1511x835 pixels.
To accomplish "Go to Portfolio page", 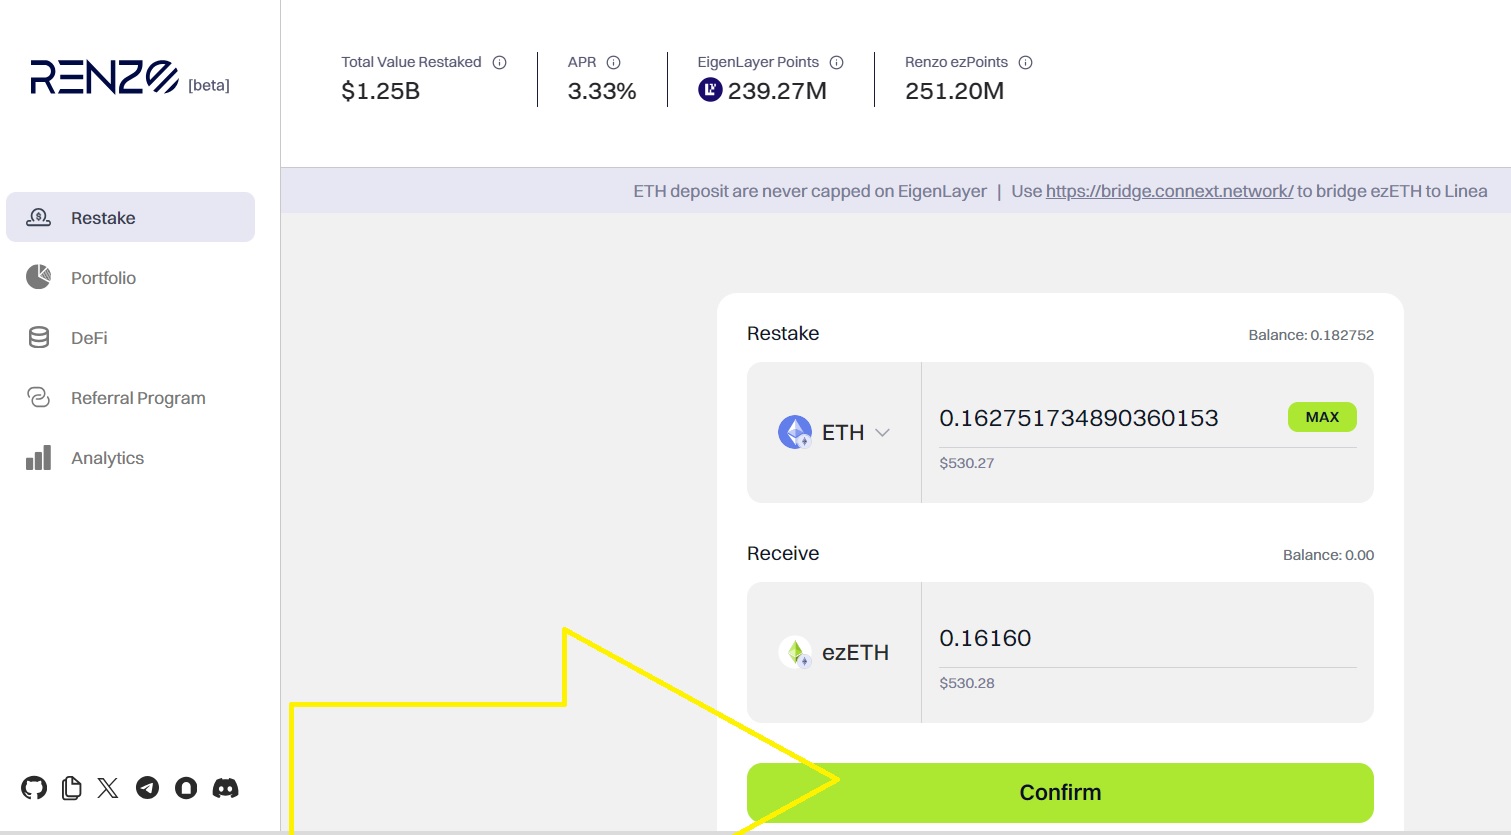I will (103, 278).
